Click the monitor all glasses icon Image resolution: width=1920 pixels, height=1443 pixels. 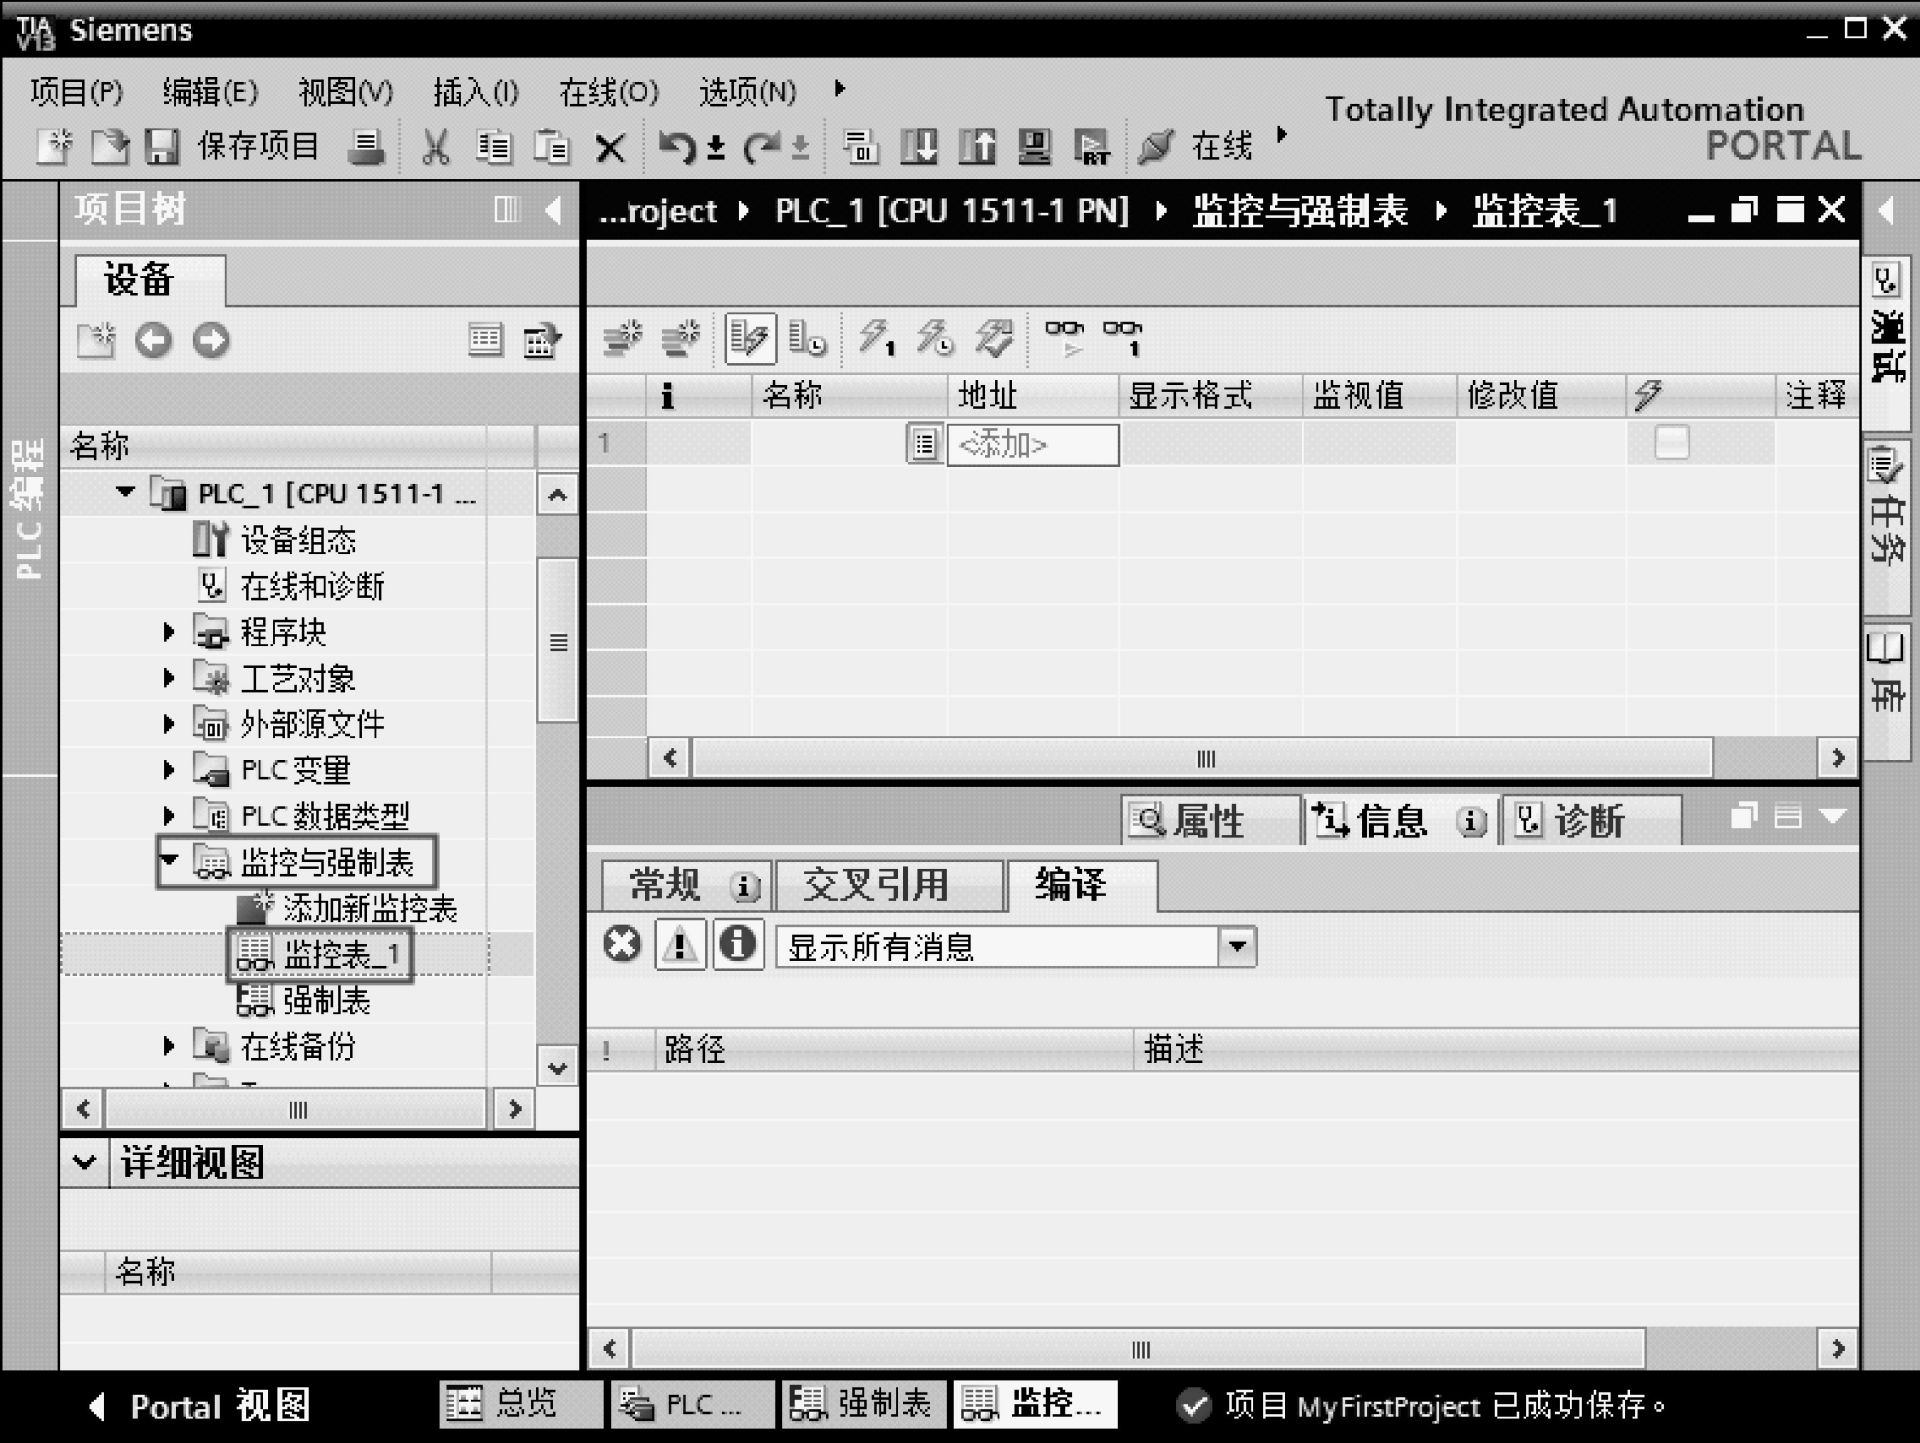(x=1065, y=338)
